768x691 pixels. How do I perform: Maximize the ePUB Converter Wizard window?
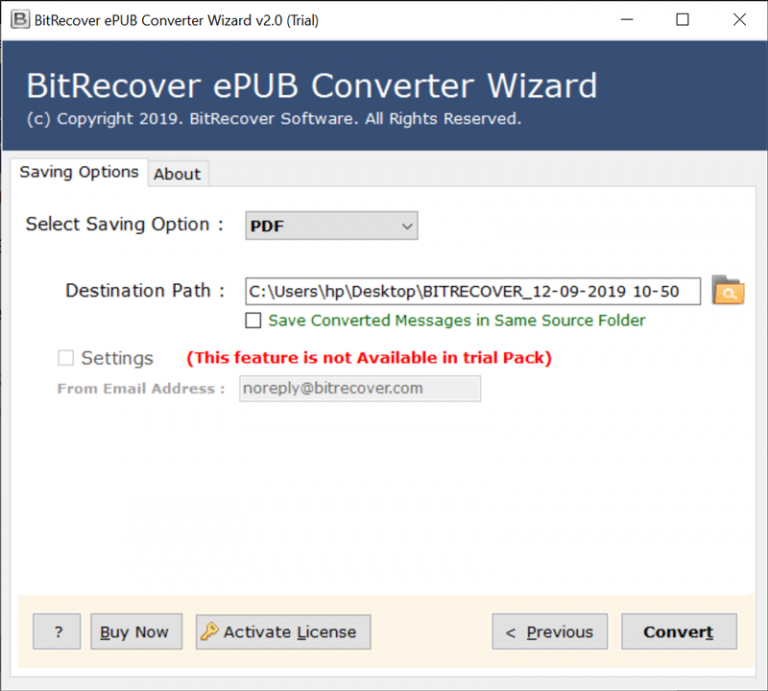682,20
